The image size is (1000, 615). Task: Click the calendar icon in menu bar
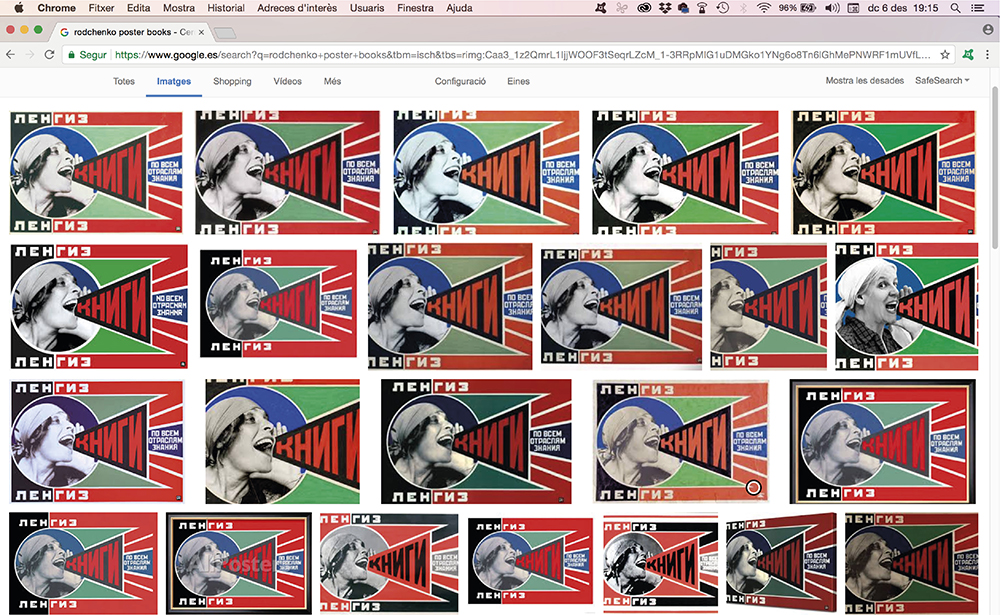coord(853,8)
